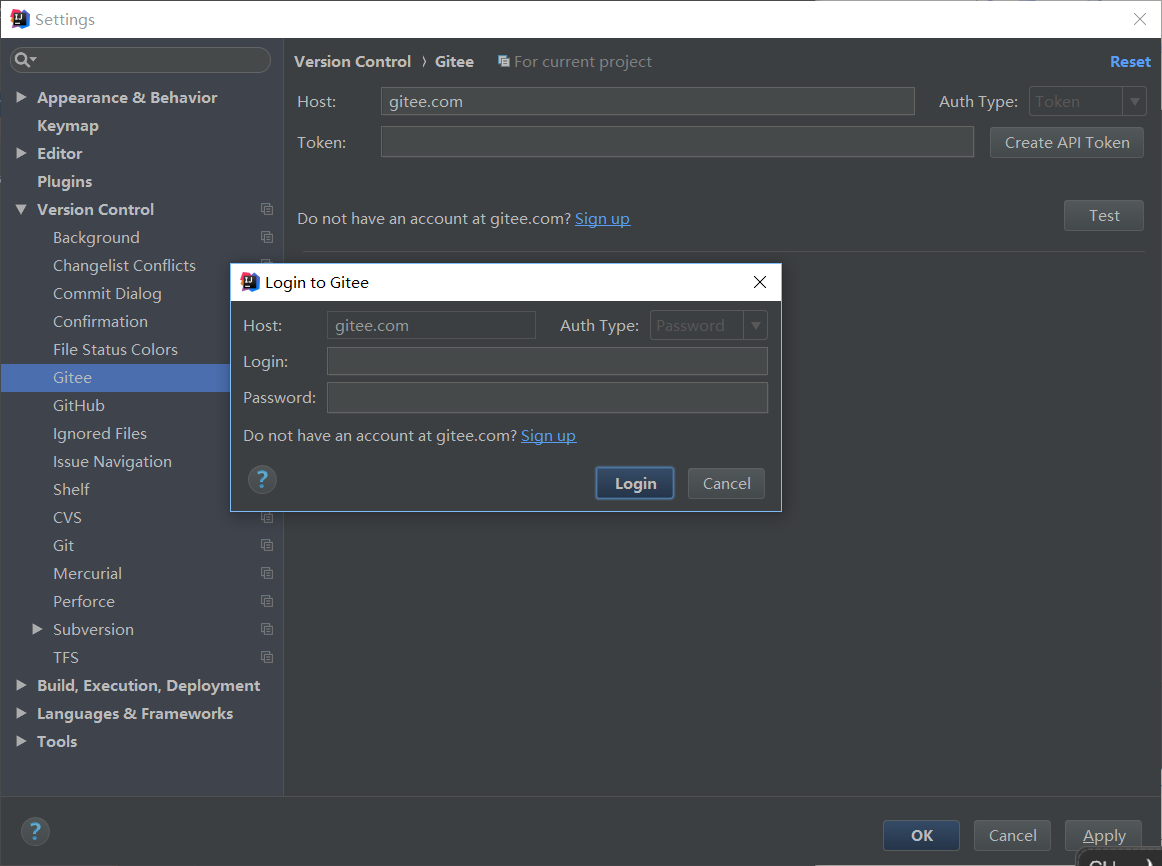Click project-level icon beside Version Control row
The height and width of the screenshot is (866, 1162).
tap(267, 210)
